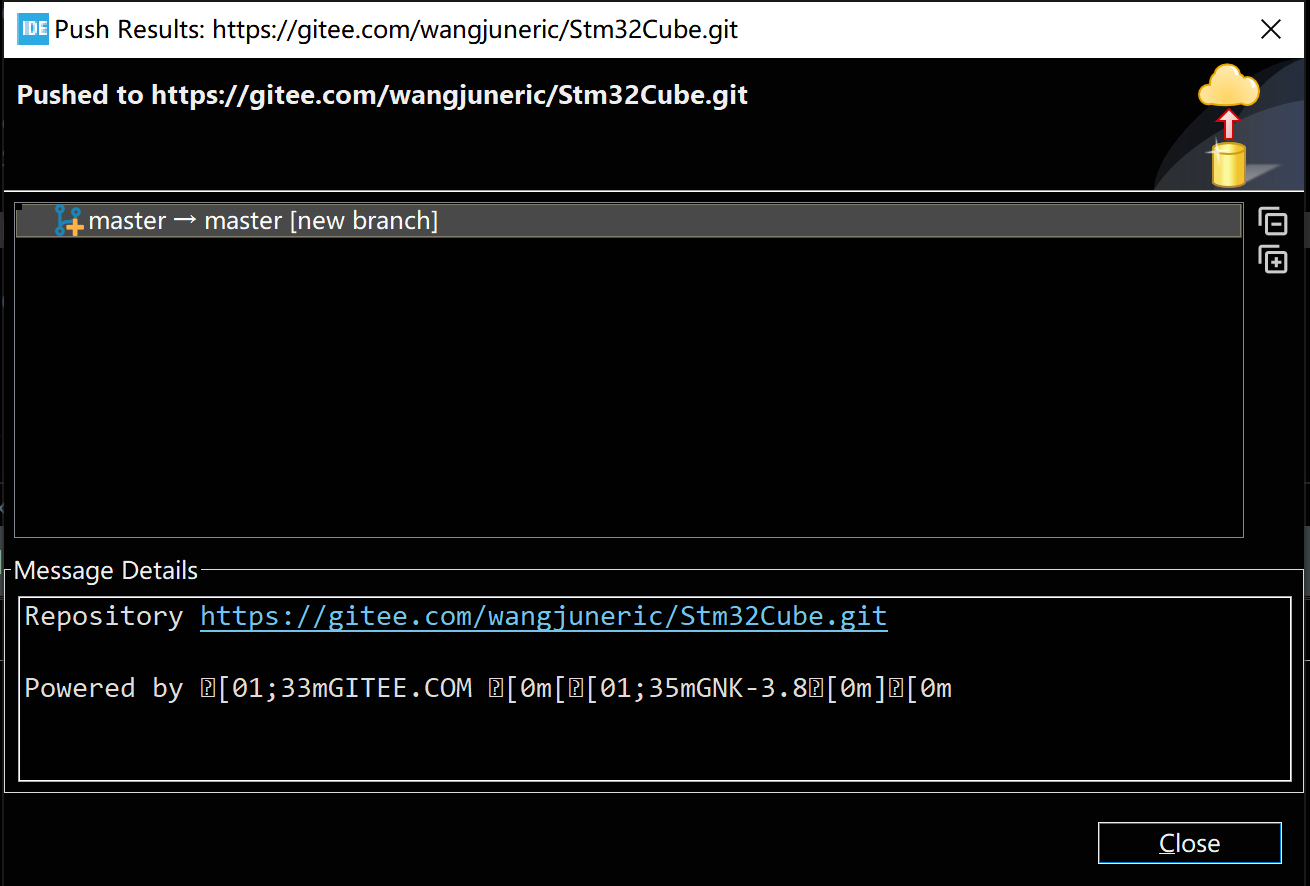Screen dimensions: 1310x886
Task: Expand all push result entries
Action: tap(1272, 260)
